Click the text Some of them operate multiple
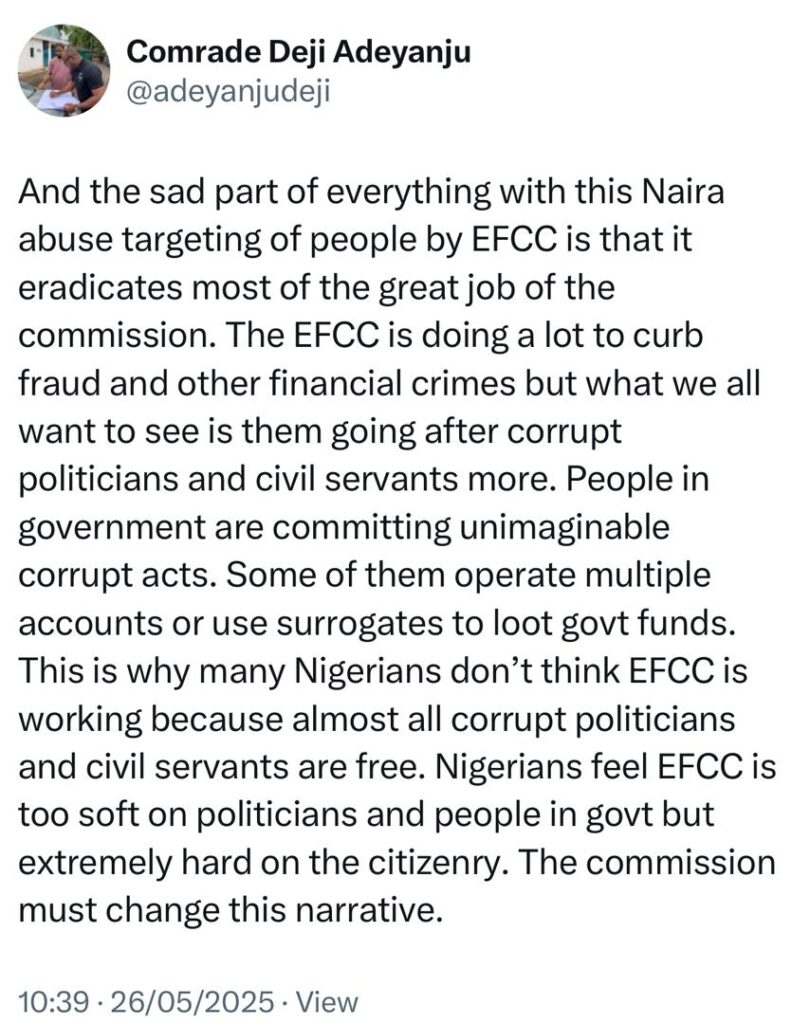810x1024 pixels. [468, 575]
